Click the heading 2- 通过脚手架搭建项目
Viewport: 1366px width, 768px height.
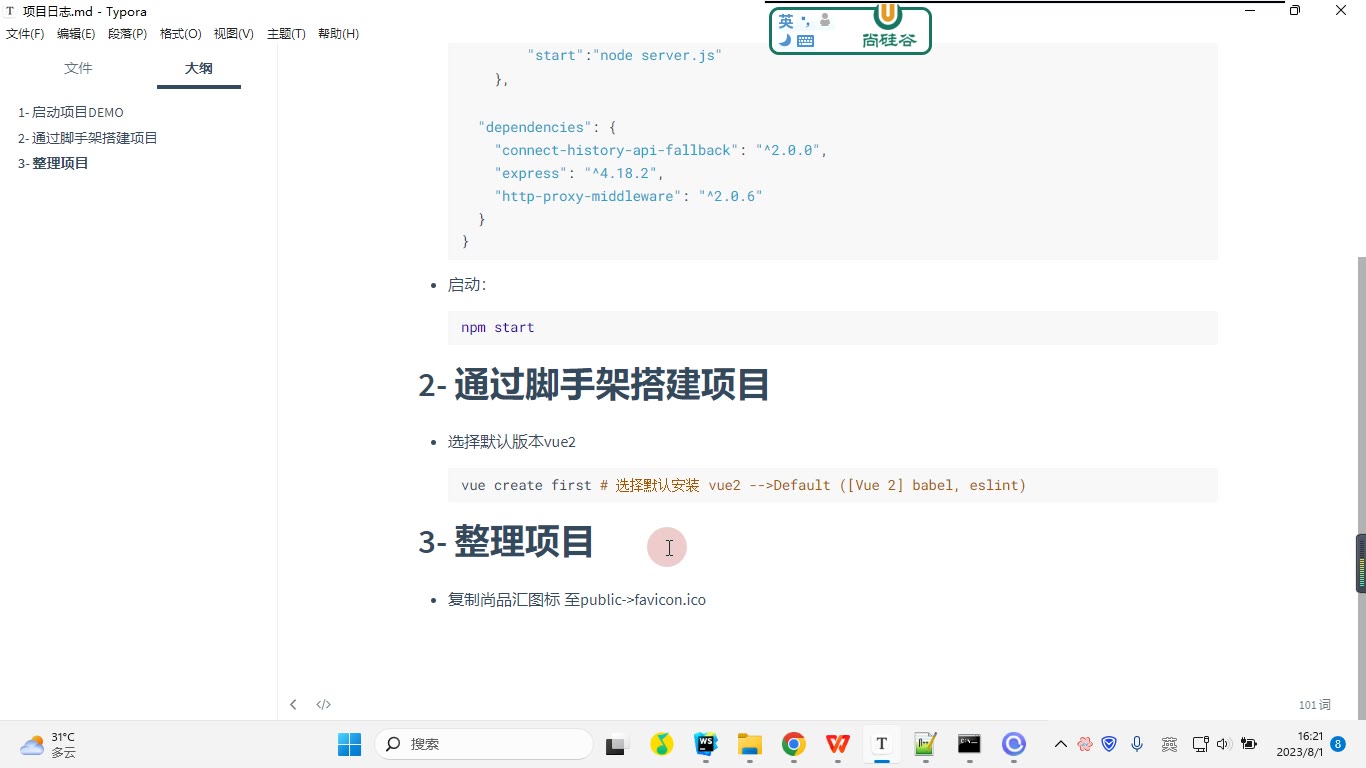[x=594, y=385]
